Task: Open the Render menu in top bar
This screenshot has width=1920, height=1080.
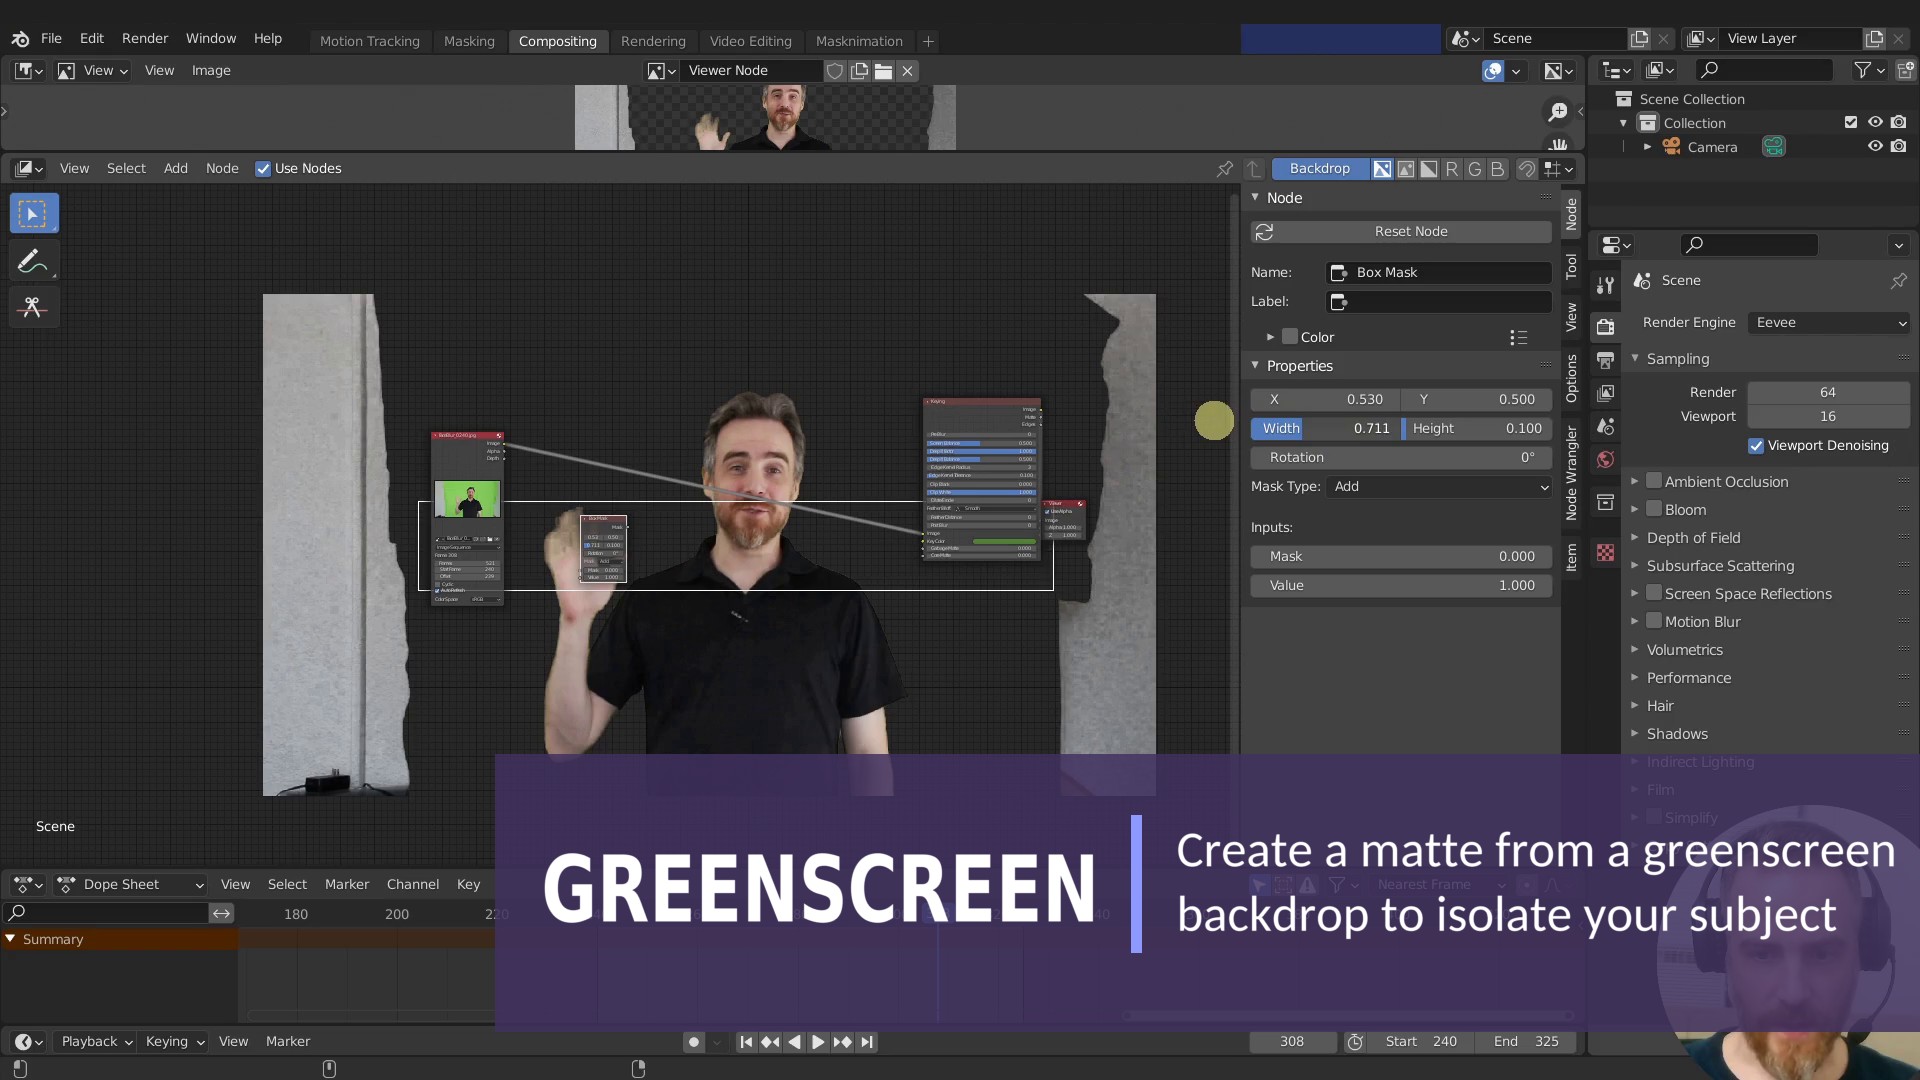Action: coord(145,38)
